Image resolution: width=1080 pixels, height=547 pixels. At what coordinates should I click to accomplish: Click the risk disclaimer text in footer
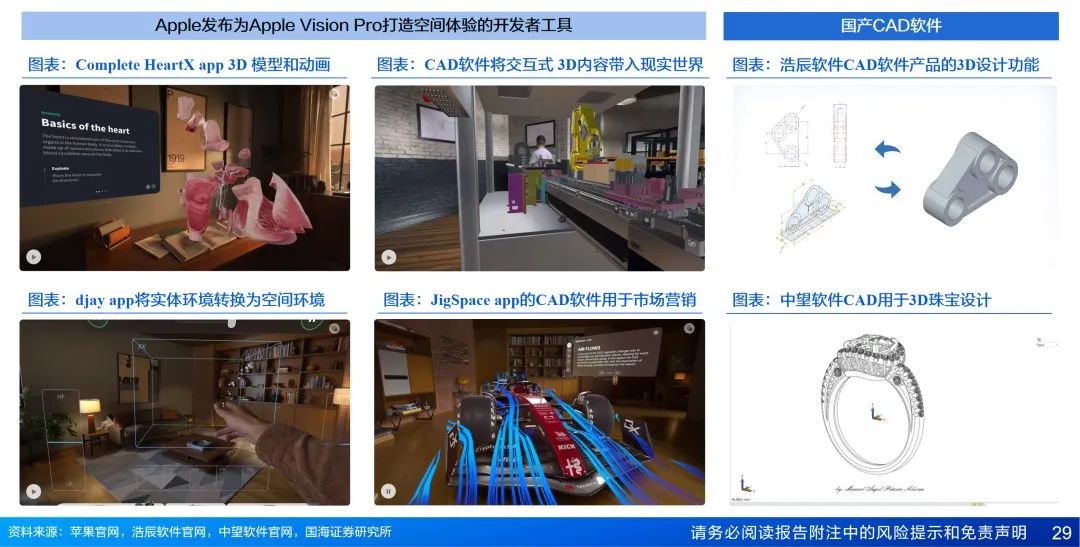point(858,533)
